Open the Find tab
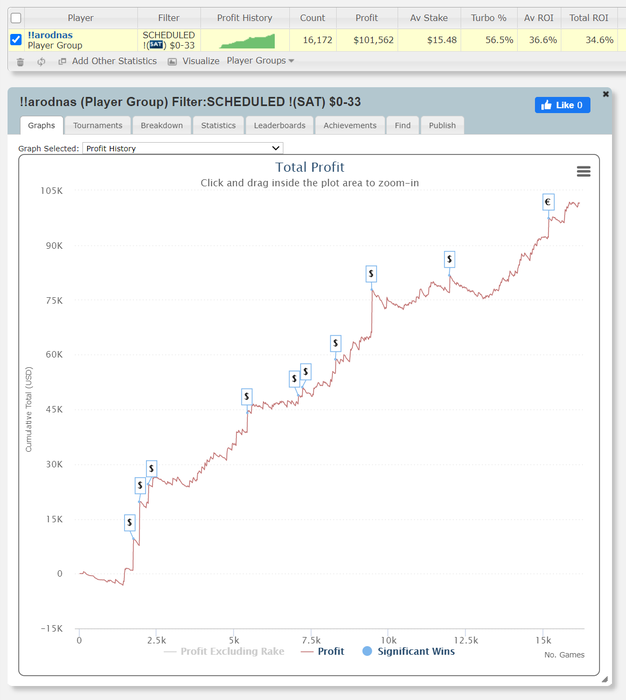This screenshot has width=626, height=700. 402,125
